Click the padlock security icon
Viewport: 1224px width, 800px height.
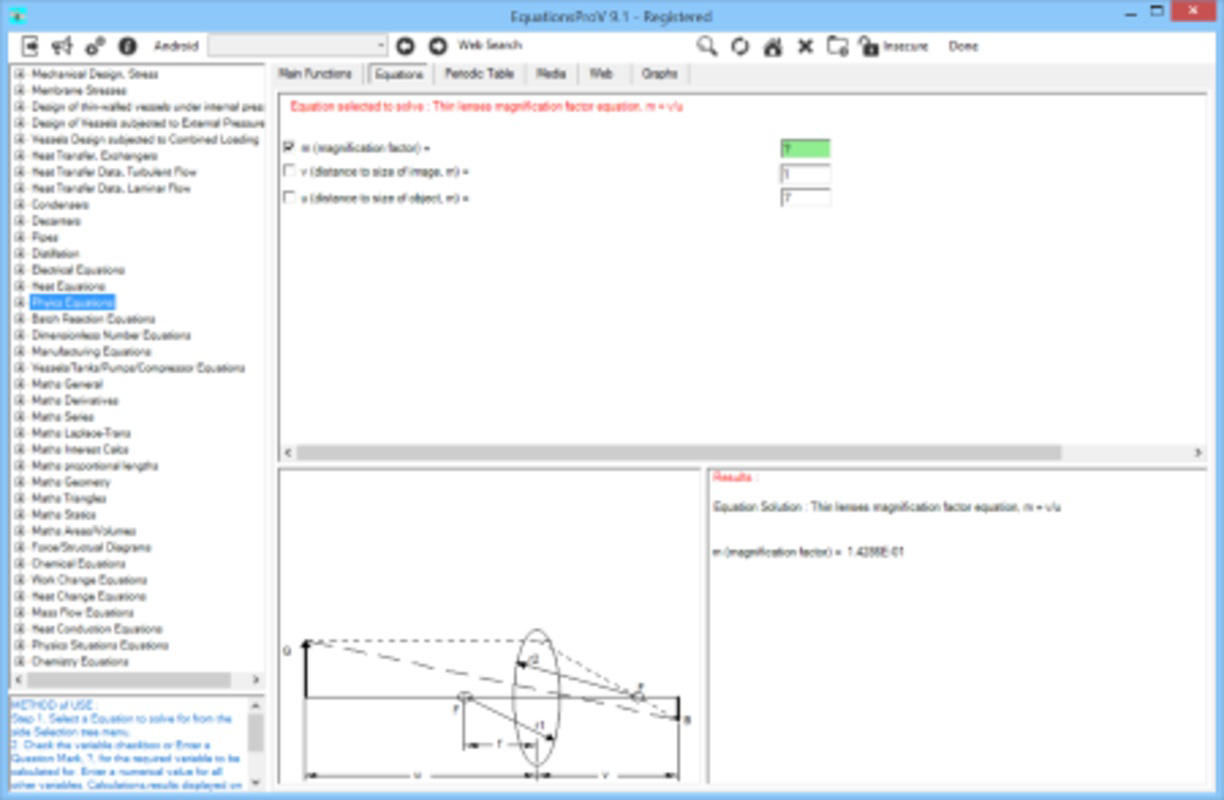click(868, 46)
